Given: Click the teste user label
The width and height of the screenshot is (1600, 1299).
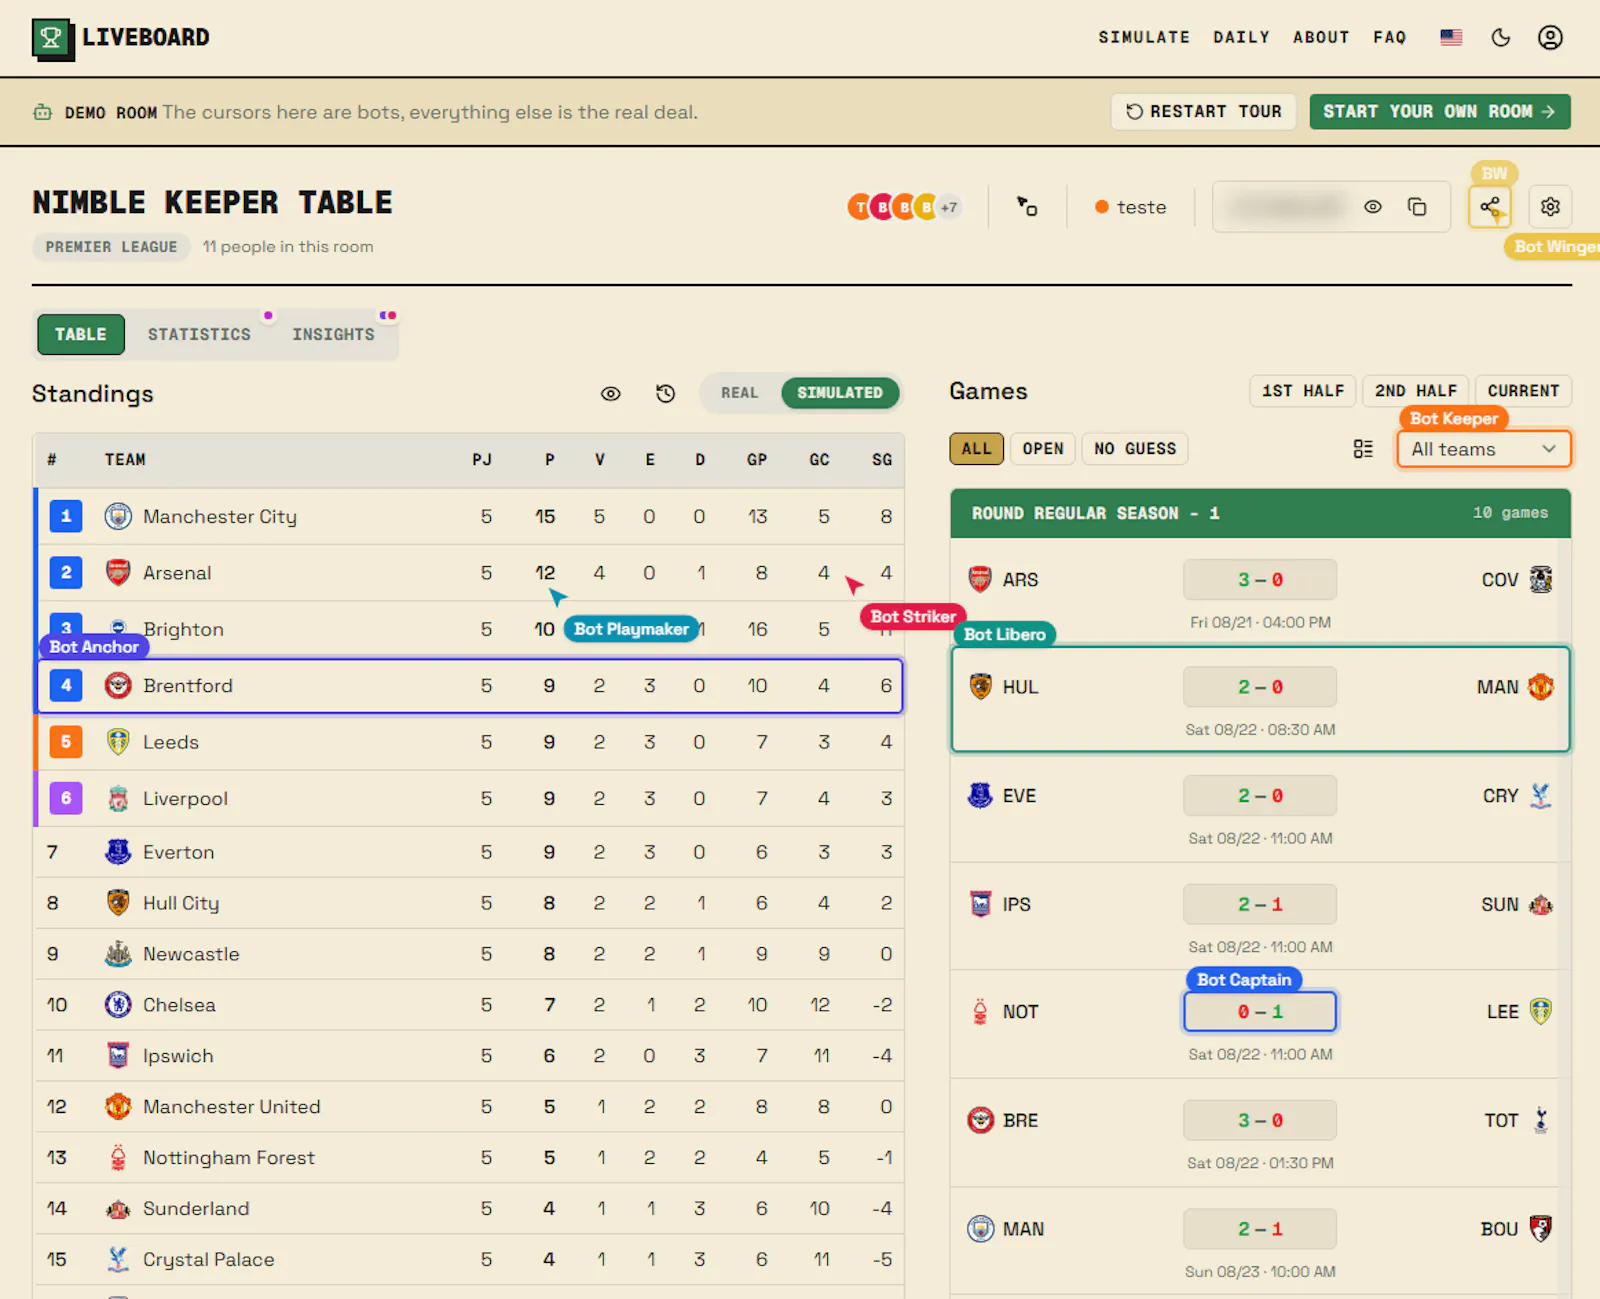Looking at the screenshot, I should point(1131,207).
